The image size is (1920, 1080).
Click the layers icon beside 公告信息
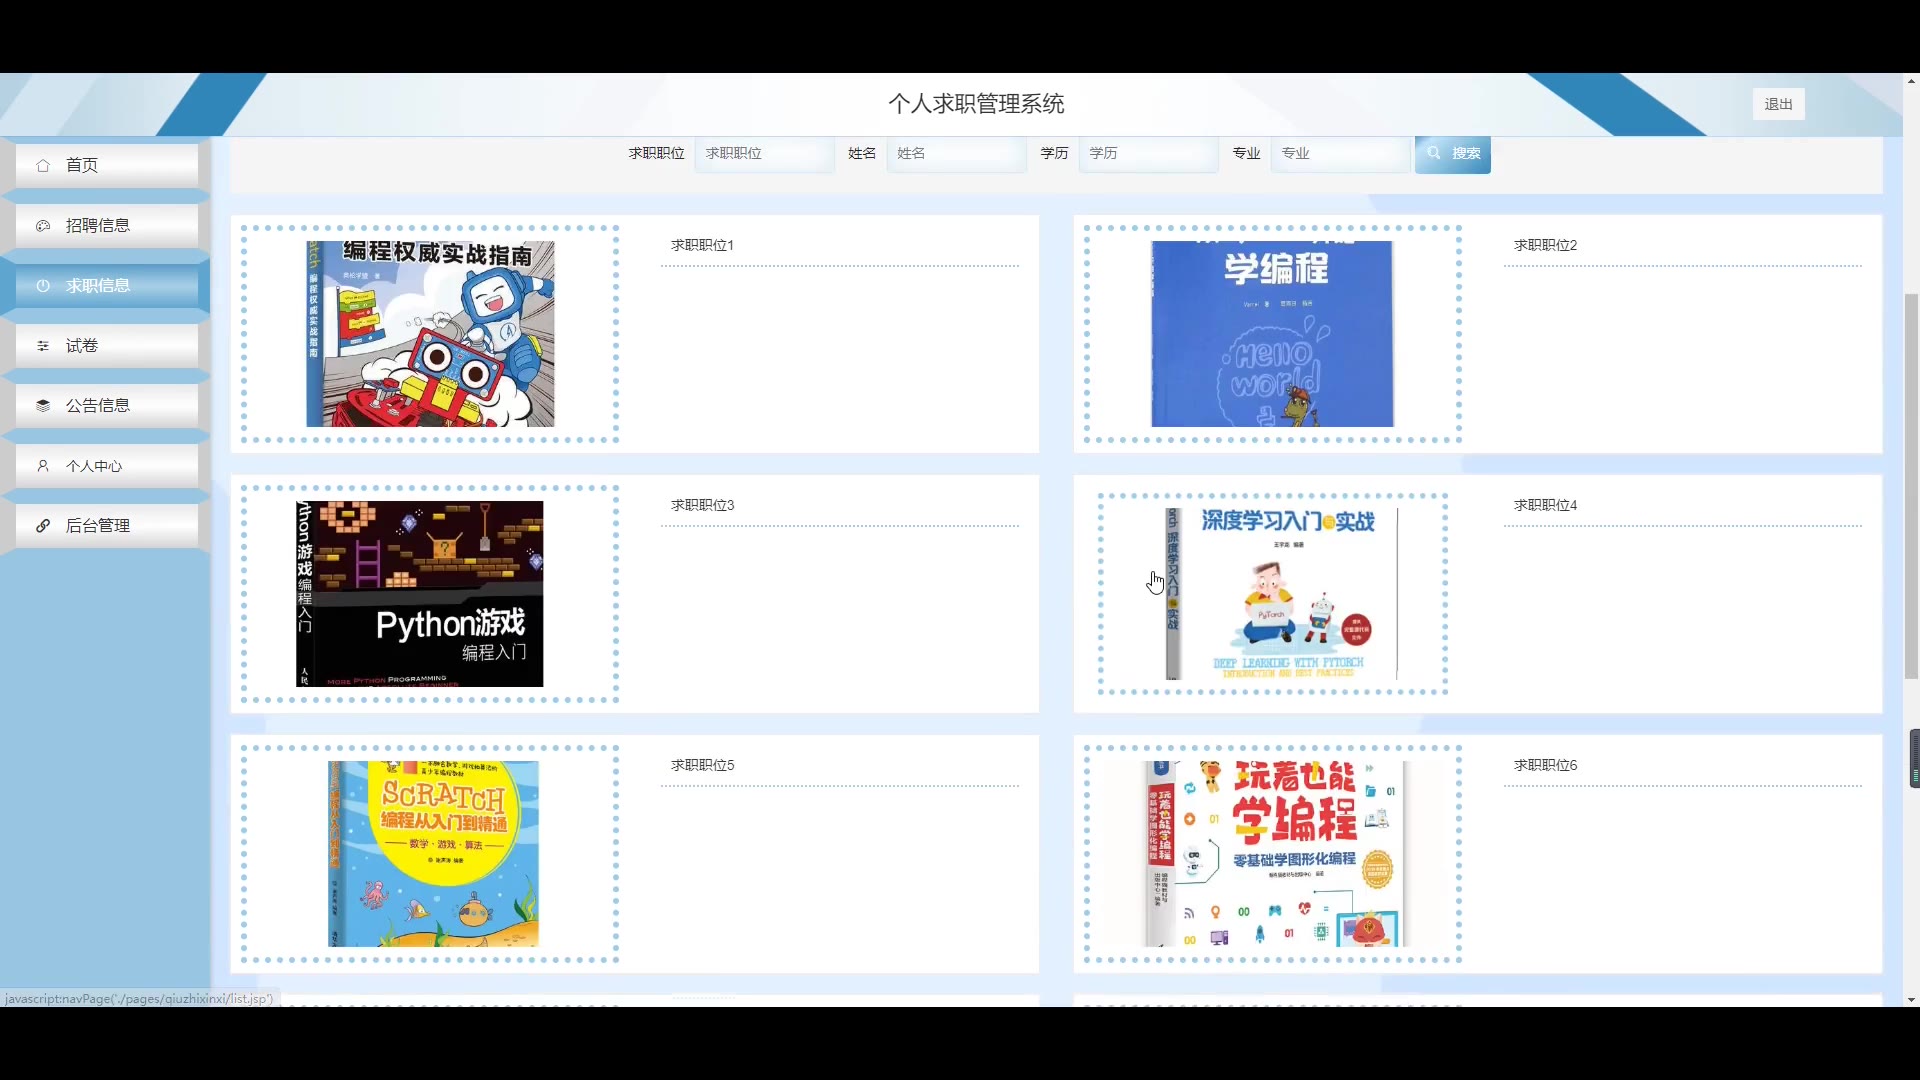point(43,406)
